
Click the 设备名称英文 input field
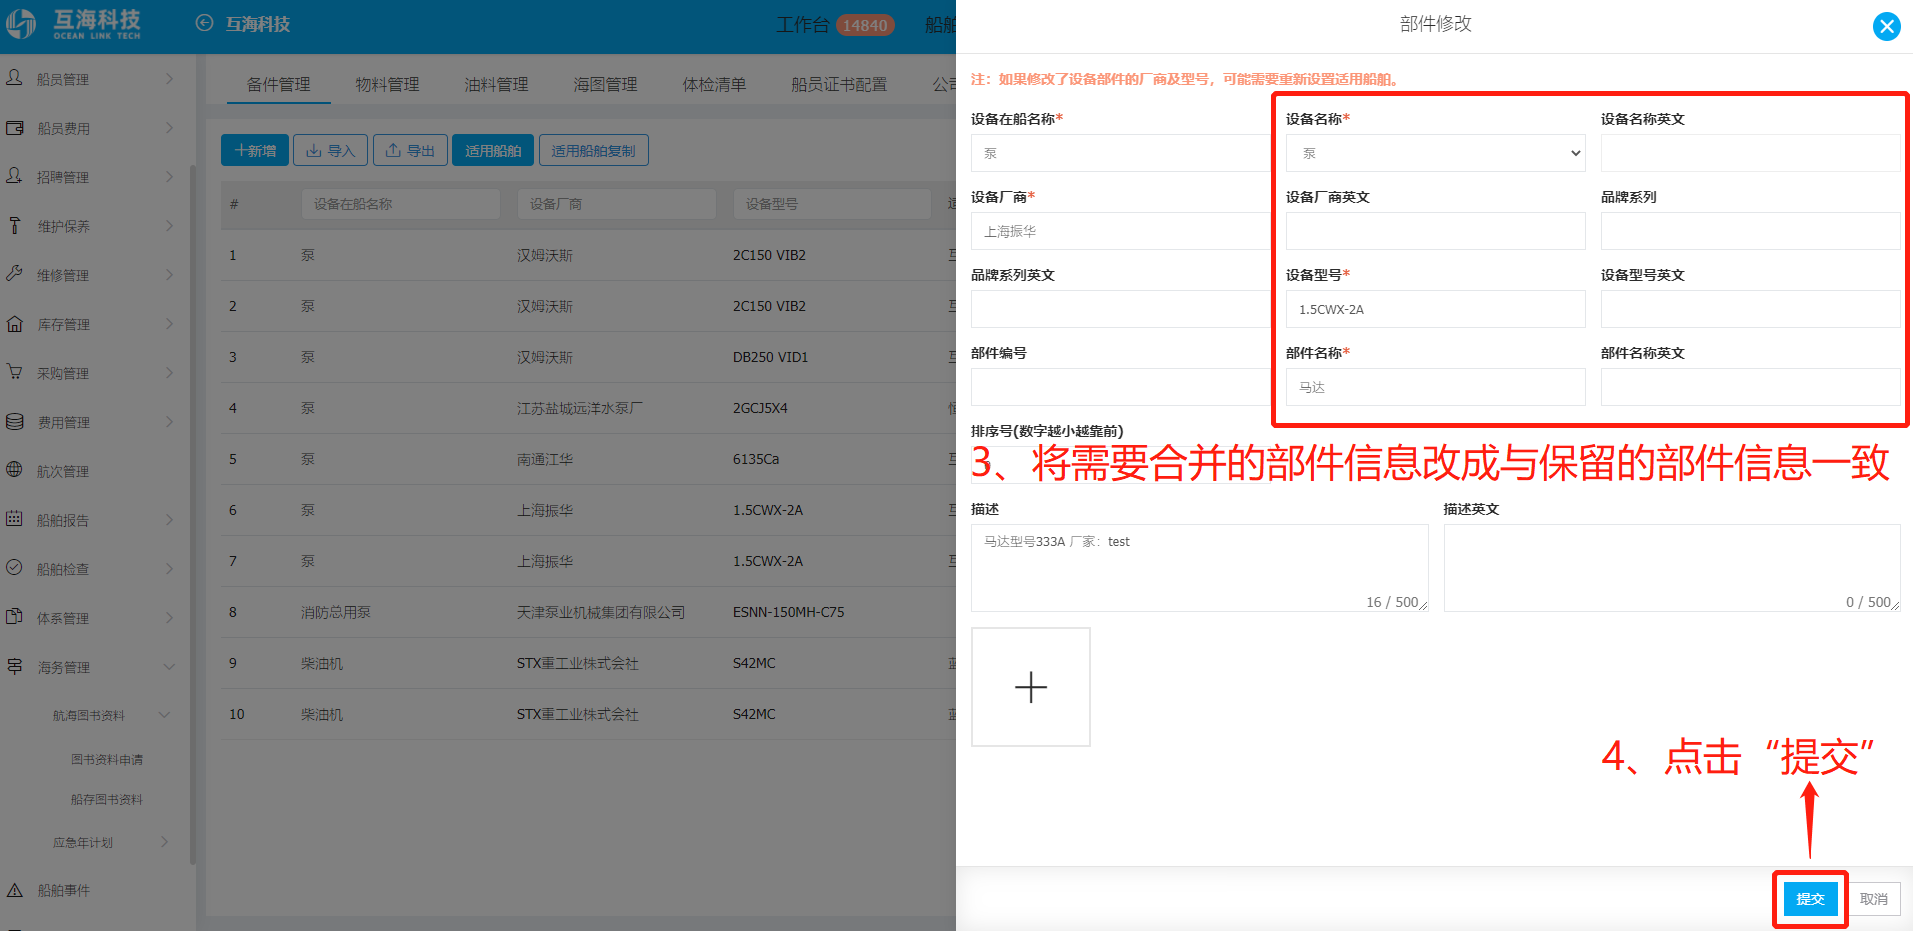[1750, 153]
